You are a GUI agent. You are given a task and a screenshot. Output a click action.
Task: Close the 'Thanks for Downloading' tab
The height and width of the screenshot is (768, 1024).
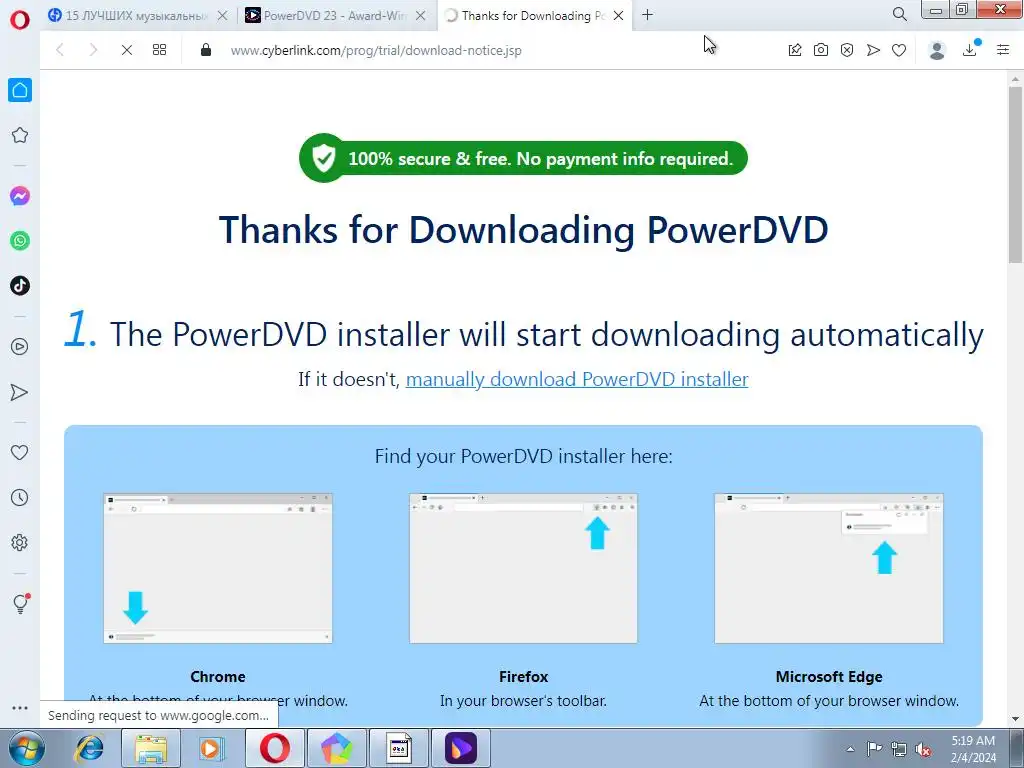[618, 15]
